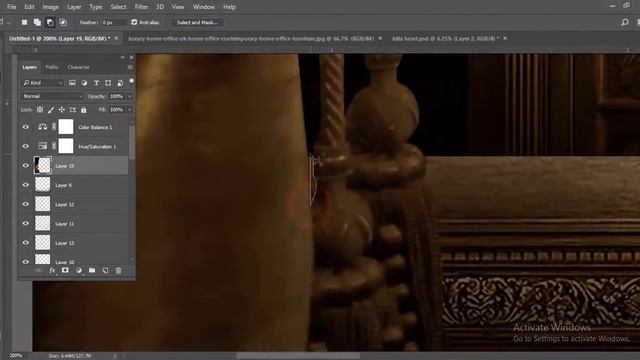Toggle the Anti-alias checkbox

134,22
